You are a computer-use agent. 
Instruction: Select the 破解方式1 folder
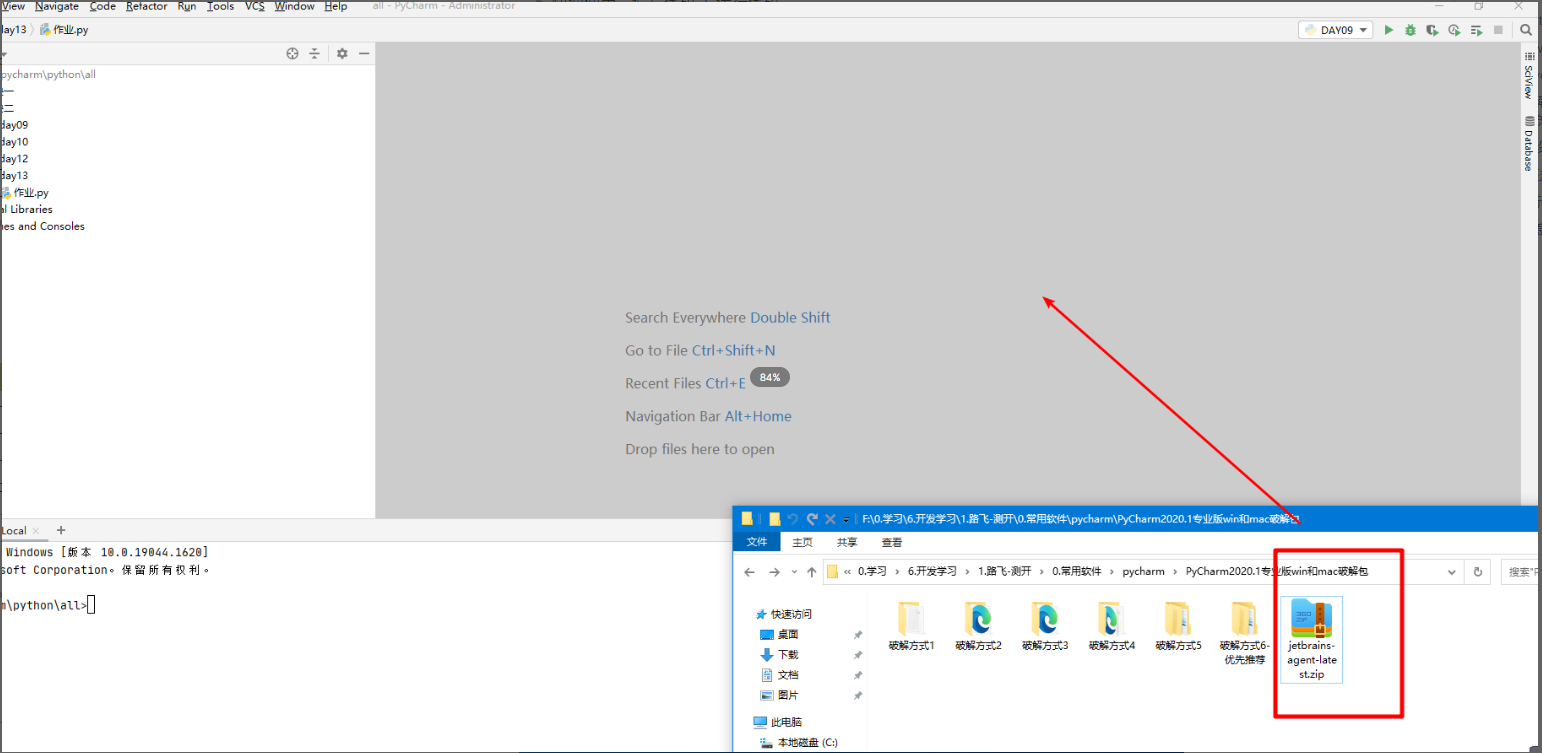click(911, 627)
